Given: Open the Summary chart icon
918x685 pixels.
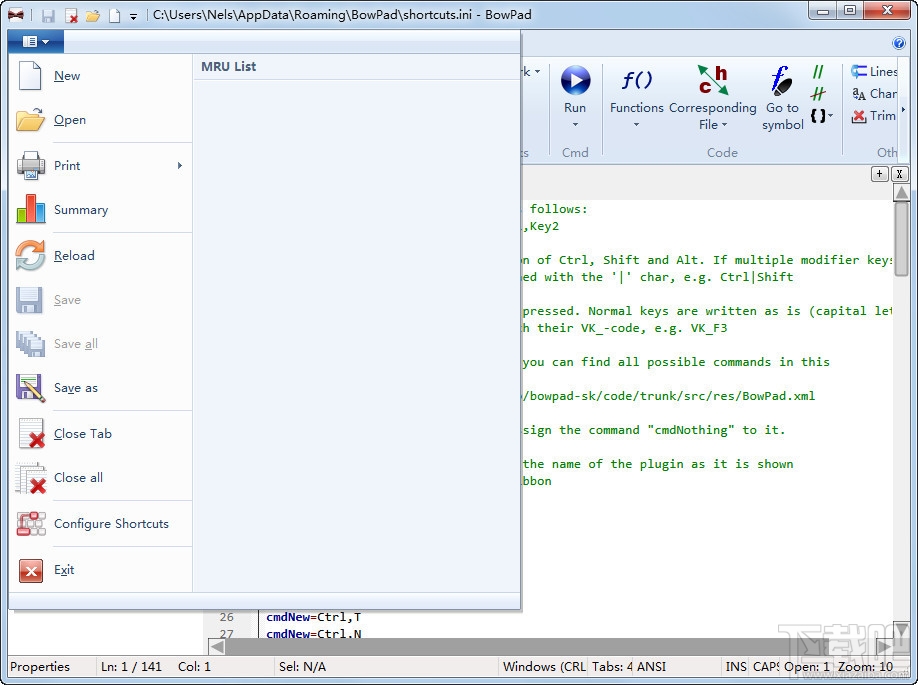Looking at the screenshot, I should coord(30,210).
